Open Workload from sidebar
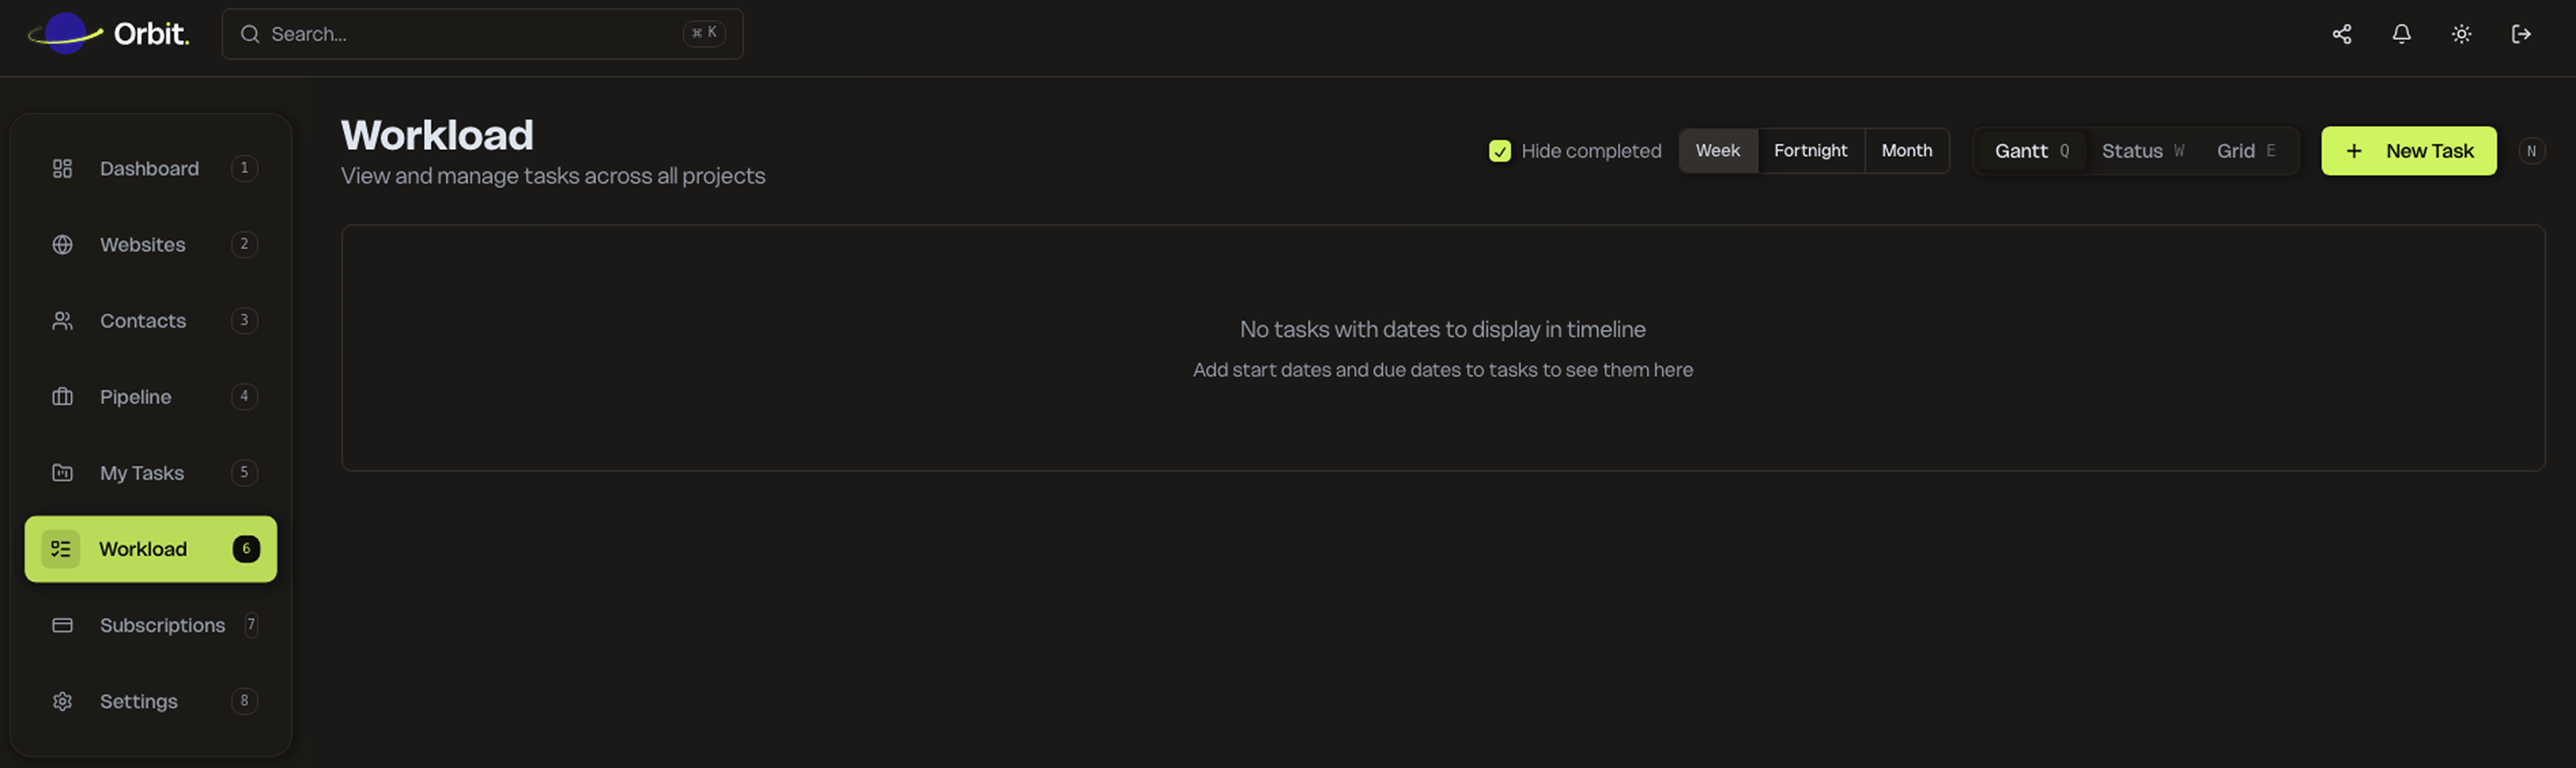 (151, 548)
